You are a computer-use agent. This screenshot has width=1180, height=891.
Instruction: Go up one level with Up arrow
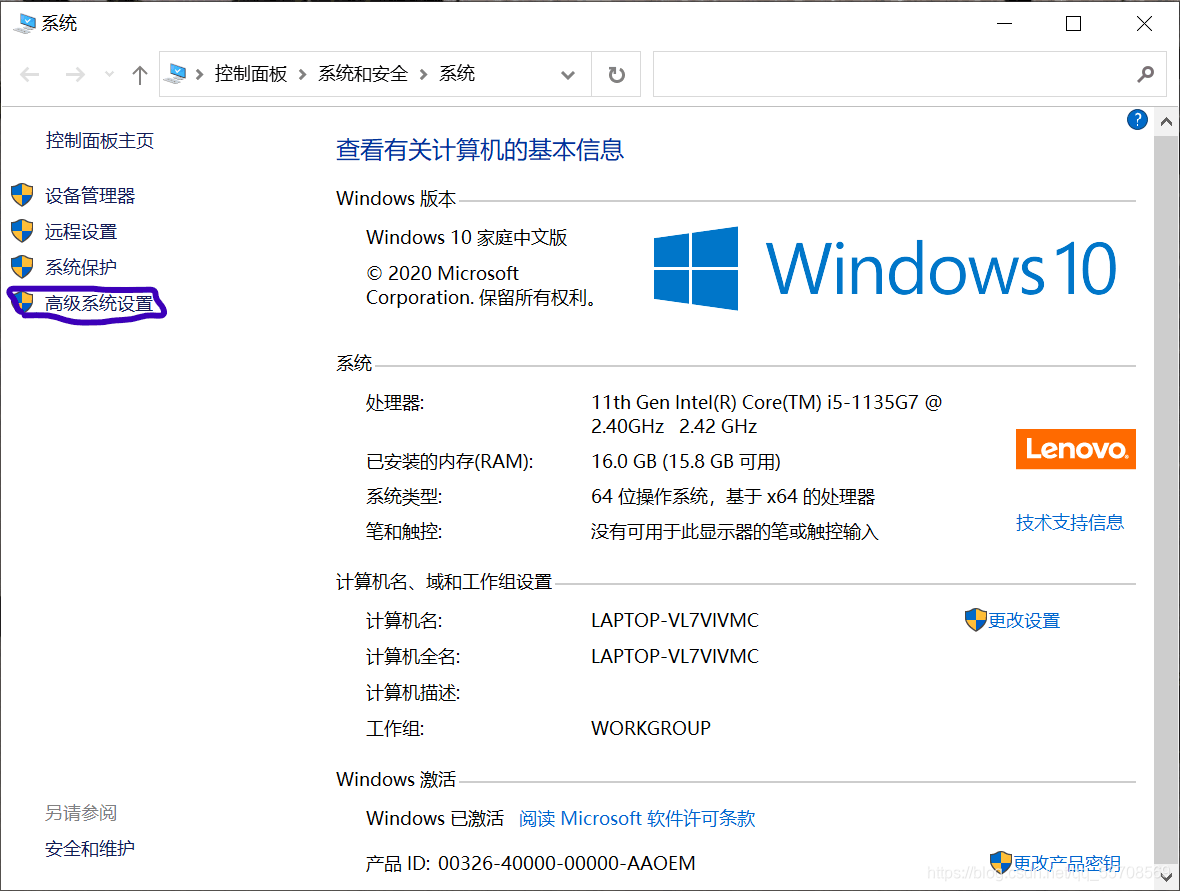pos(139,75)
